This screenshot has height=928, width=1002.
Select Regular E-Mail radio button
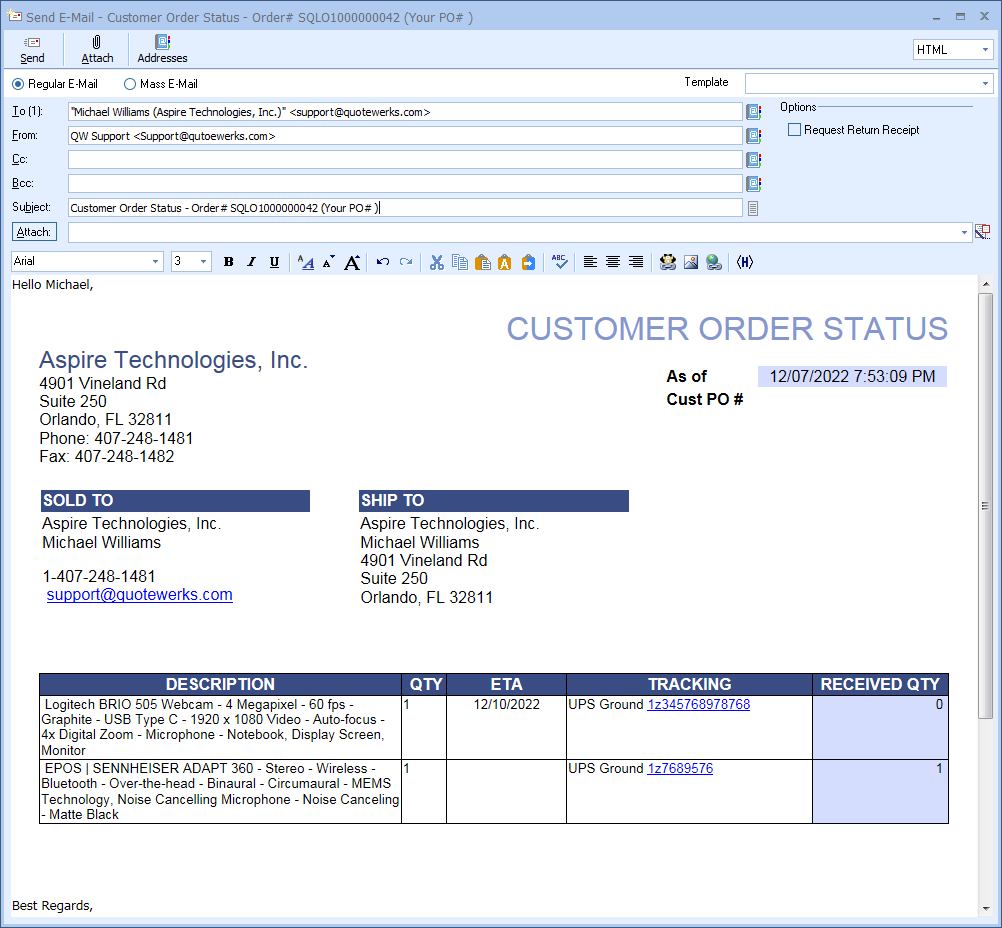tap(18, 84)
